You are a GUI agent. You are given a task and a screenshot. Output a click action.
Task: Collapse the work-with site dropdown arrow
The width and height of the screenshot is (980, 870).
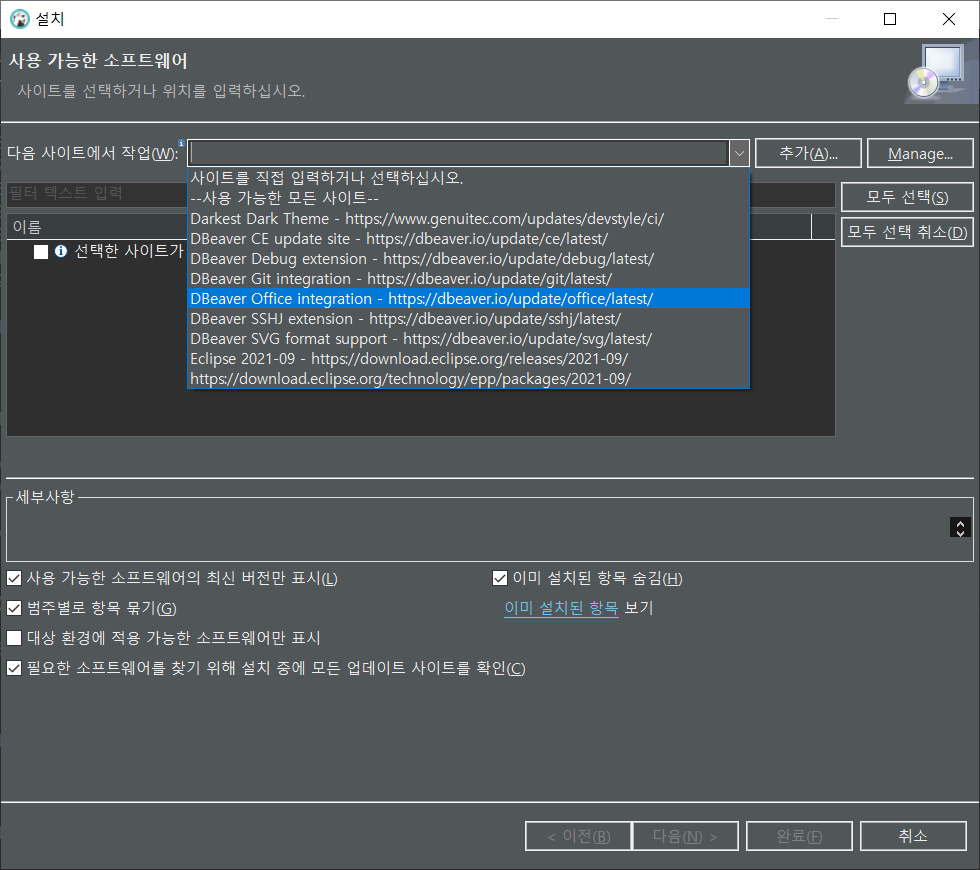click(x=739, y=153)
